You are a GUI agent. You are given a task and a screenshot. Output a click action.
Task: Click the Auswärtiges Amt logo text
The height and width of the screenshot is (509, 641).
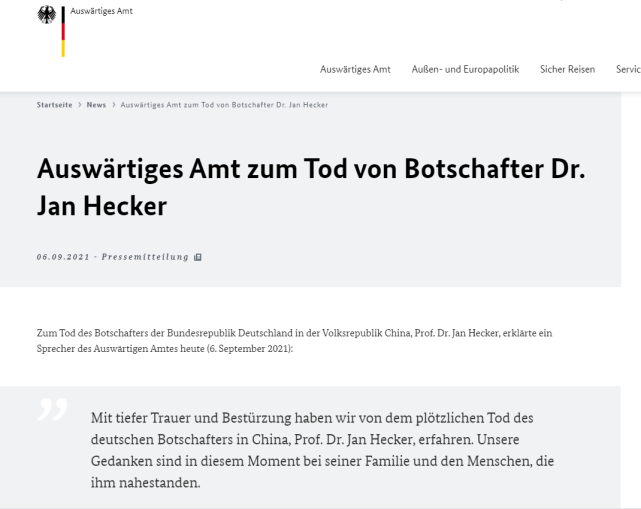point(101,11)
